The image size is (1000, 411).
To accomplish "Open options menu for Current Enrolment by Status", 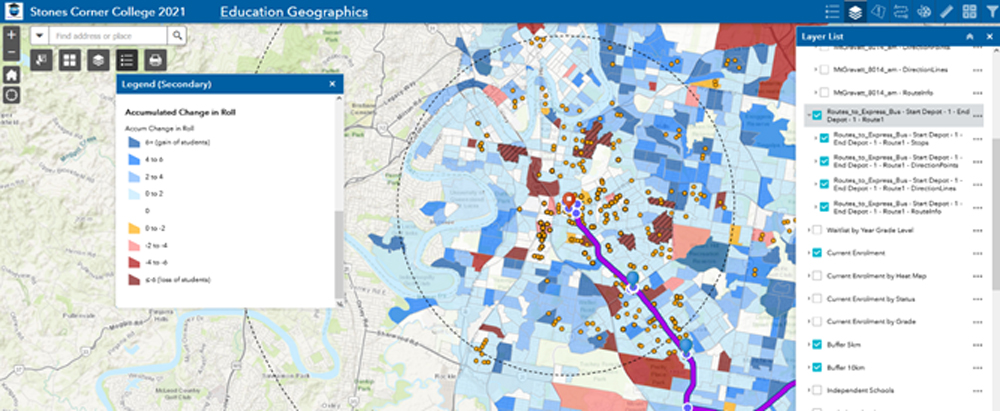I will point(977,299).
